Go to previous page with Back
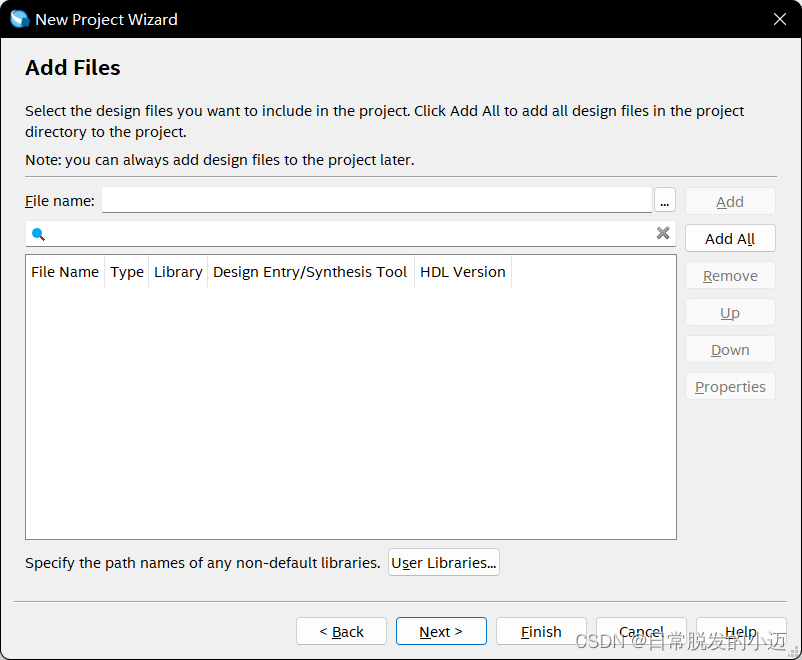The image size is (802, 660). tap(341, 631)
